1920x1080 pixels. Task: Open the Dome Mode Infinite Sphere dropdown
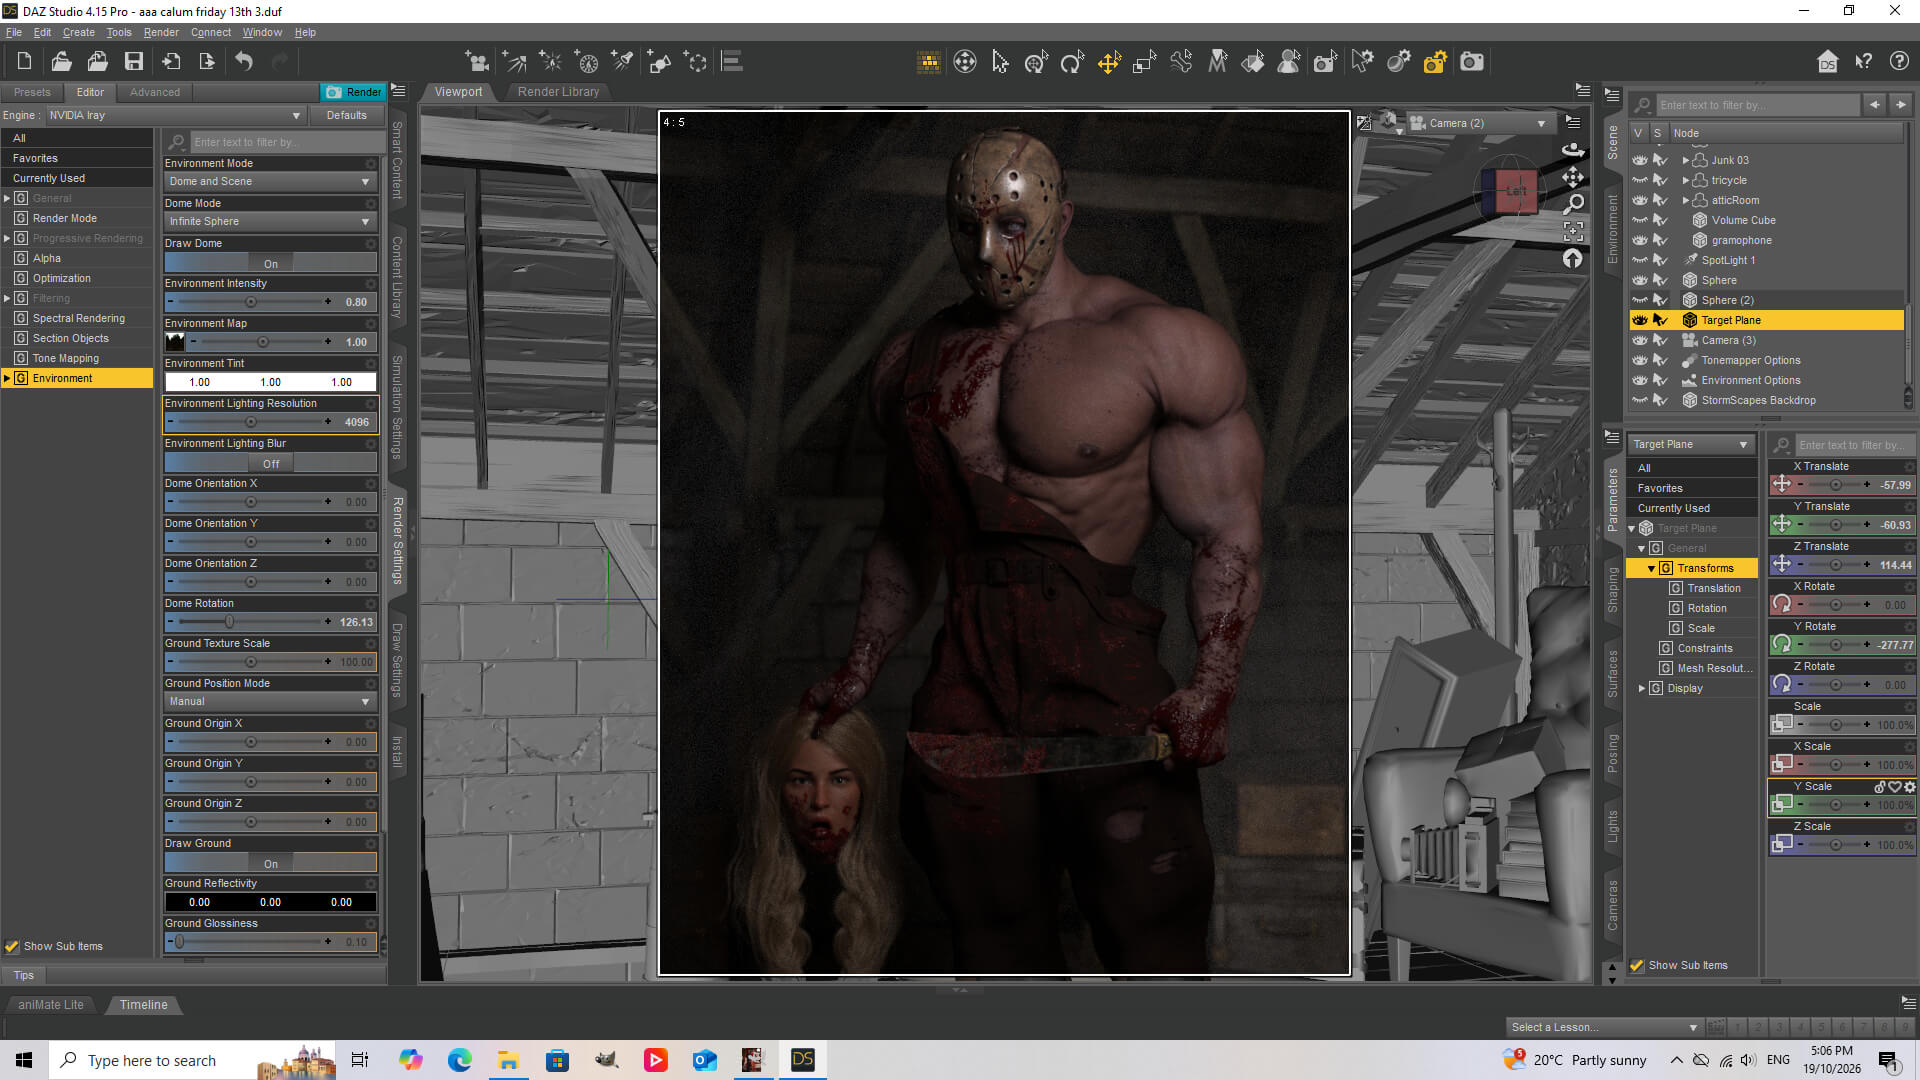click(270, 222)
